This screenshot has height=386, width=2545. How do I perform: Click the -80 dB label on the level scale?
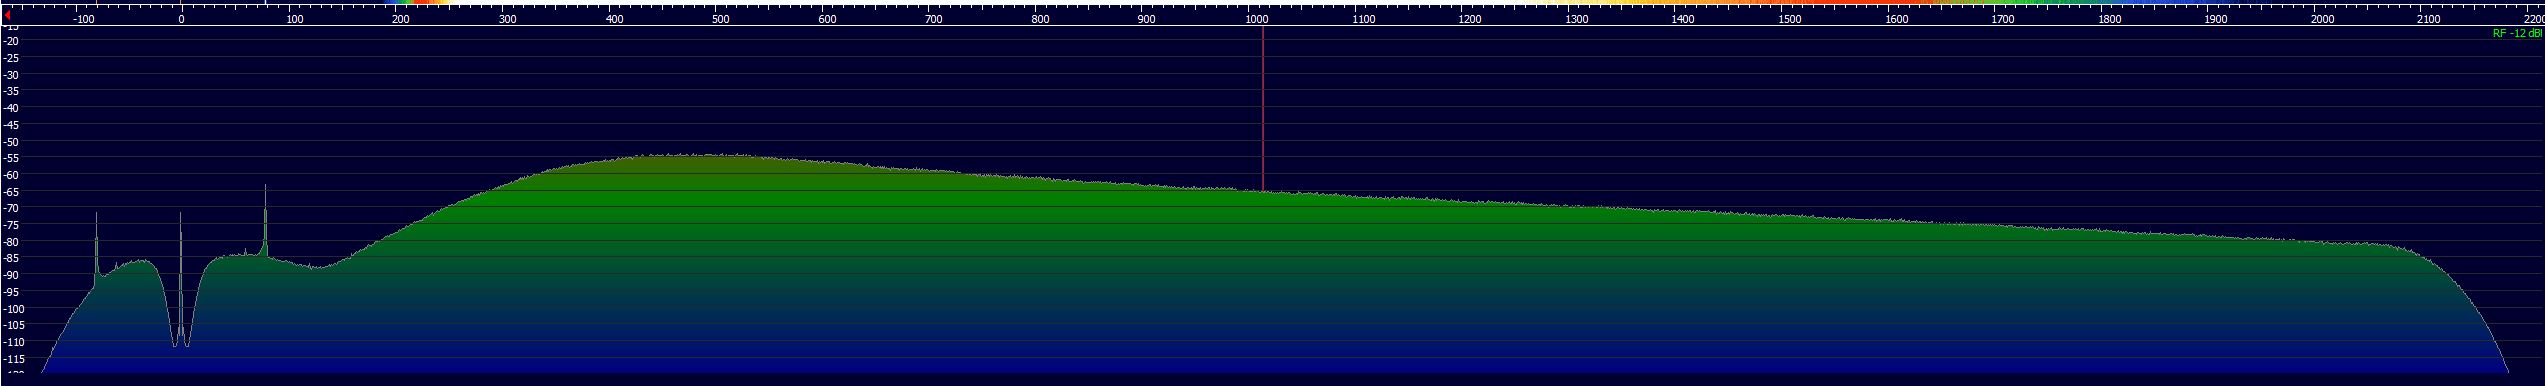(x=13, y=241)
